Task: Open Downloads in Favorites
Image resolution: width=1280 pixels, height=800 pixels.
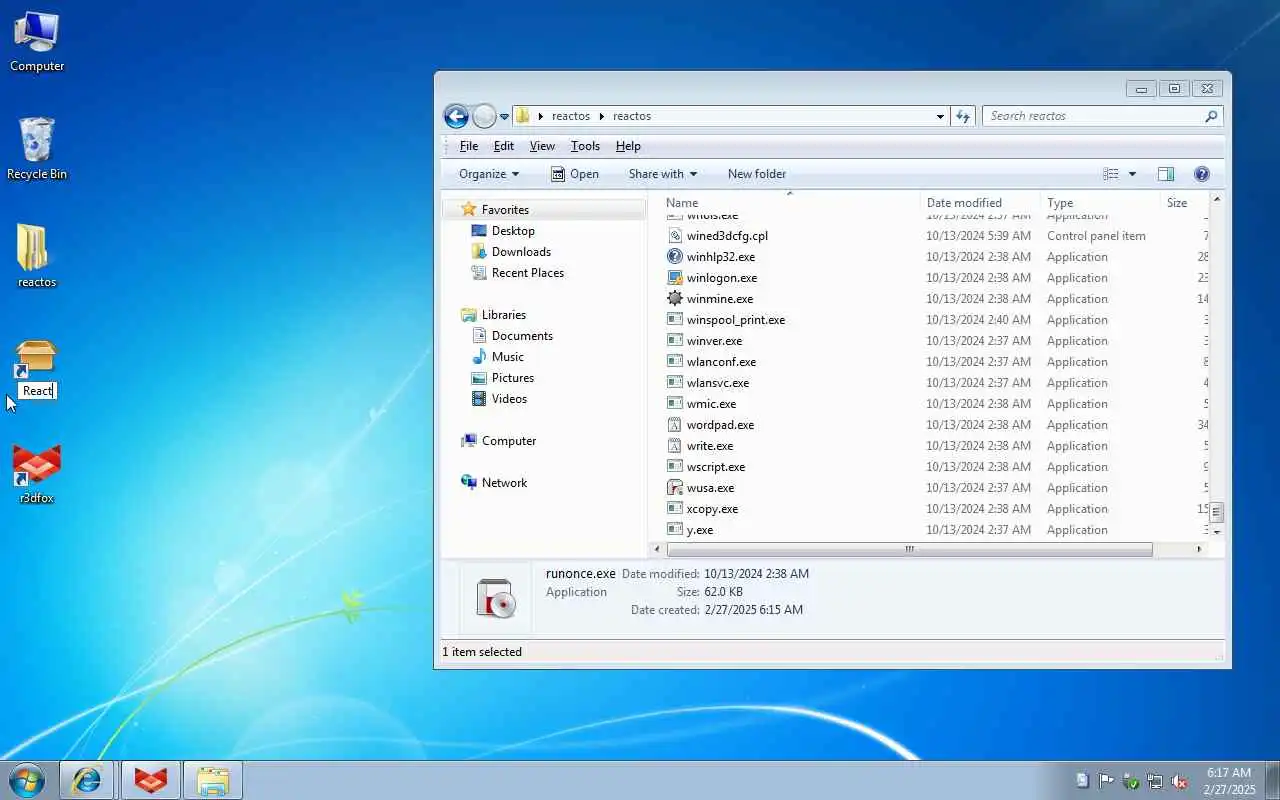Action: pyautogui.click(x=521, y=252)
